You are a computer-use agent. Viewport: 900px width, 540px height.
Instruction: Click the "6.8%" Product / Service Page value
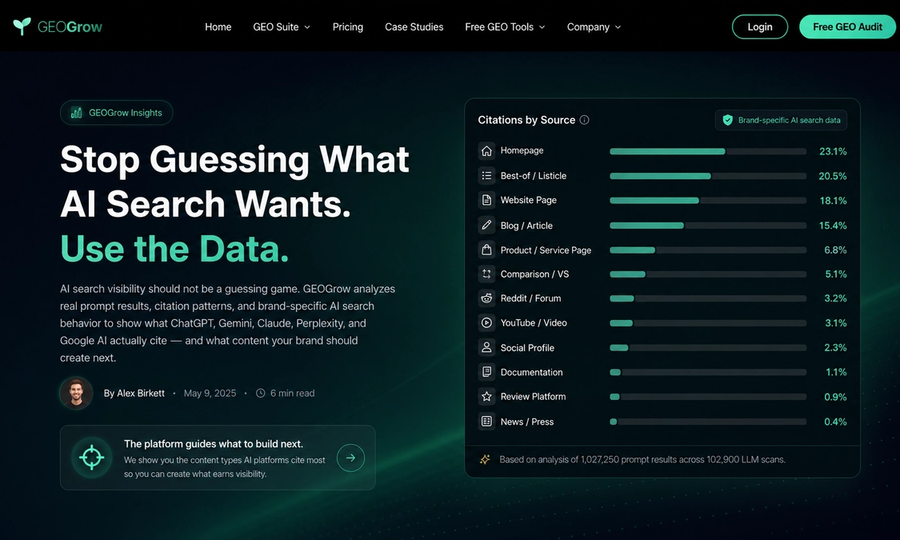pos(835,250)
